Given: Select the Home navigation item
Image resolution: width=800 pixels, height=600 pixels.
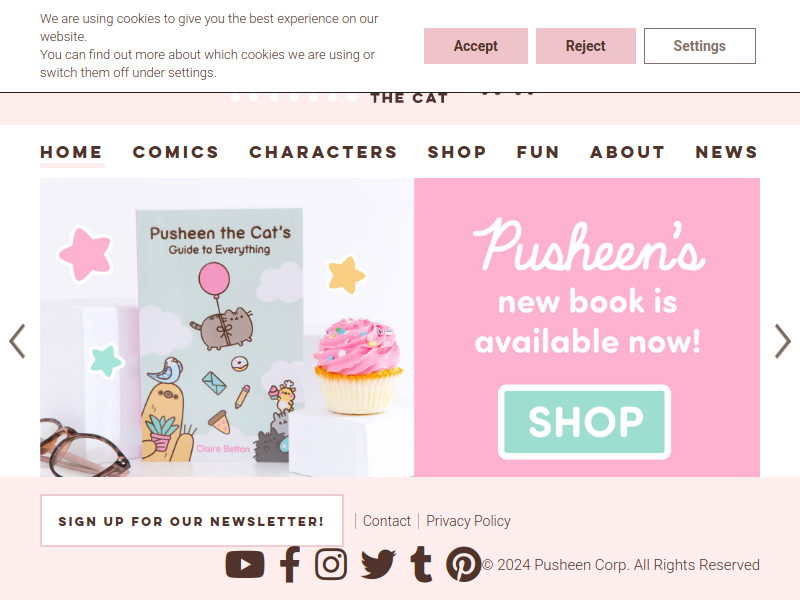Looking at the screenshot, I should (71, 152).
